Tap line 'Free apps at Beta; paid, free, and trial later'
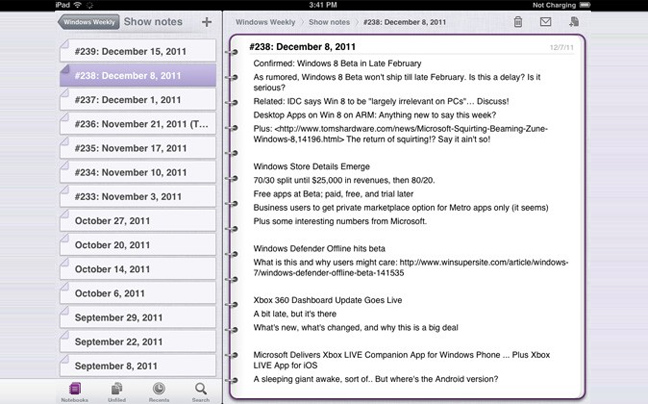648x404 pixels. (333, 194)
